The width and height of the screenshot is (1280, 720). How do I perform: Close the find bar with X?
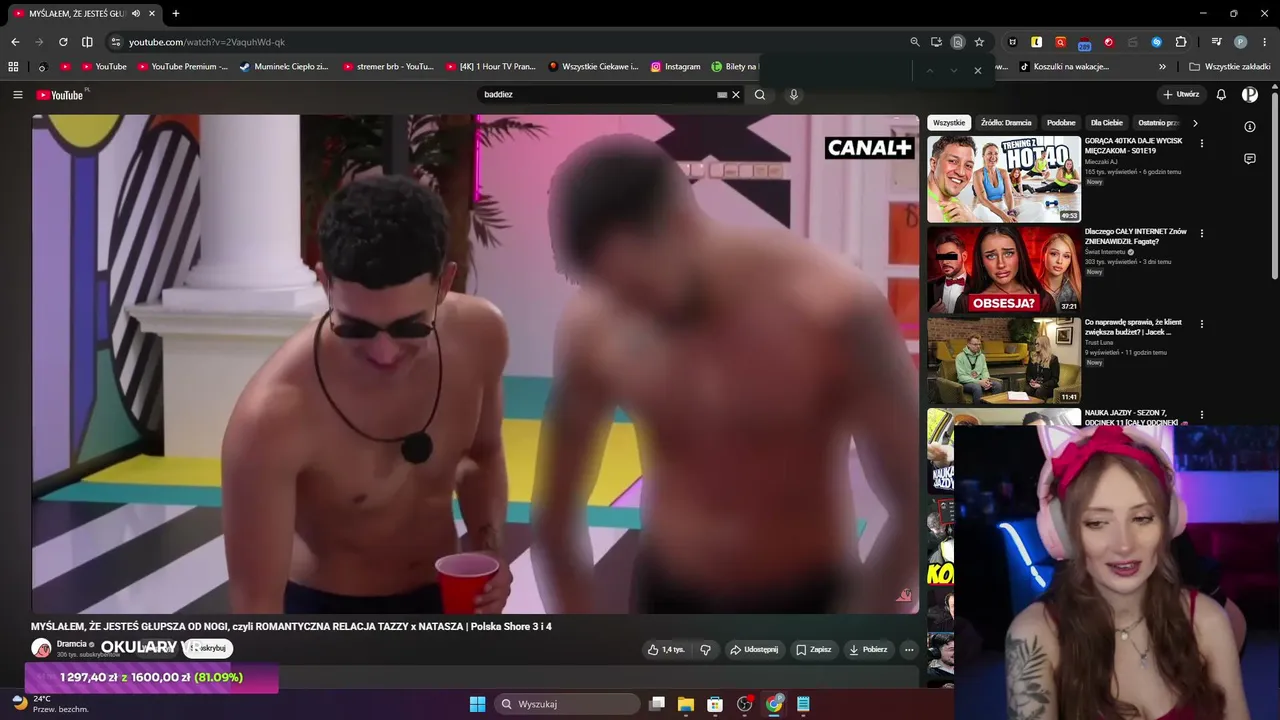coord(978,70)
